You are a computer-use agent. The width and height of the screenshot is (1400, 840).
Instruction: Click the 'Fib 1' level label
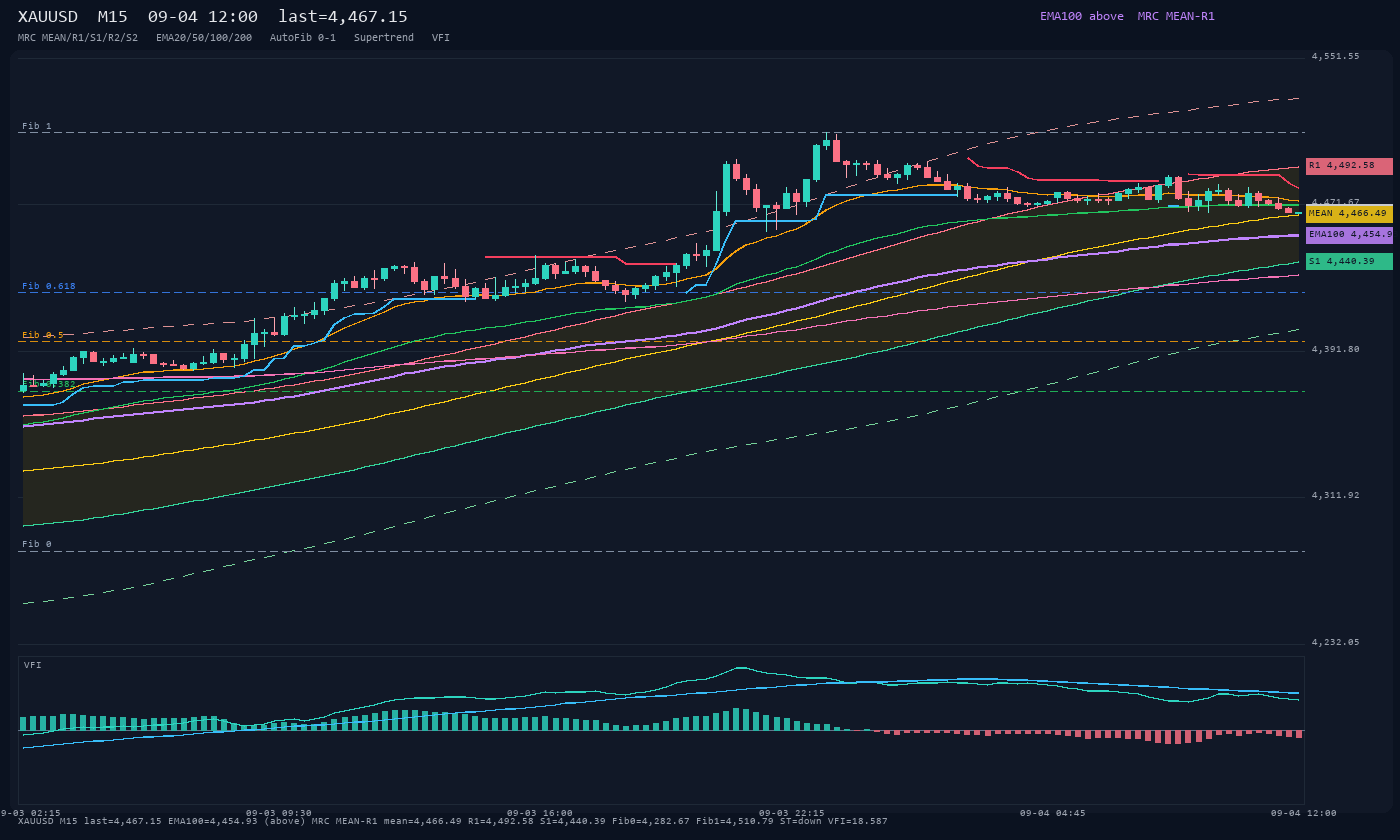tap(37, 127)
